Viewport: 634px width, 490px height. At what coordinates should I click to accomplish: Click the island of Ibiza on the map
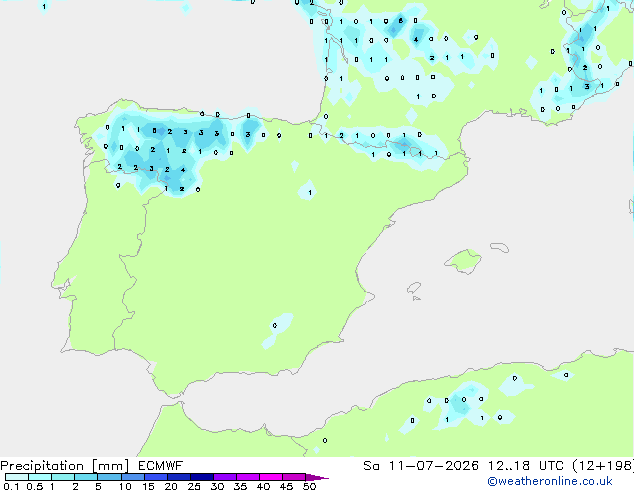414,288
